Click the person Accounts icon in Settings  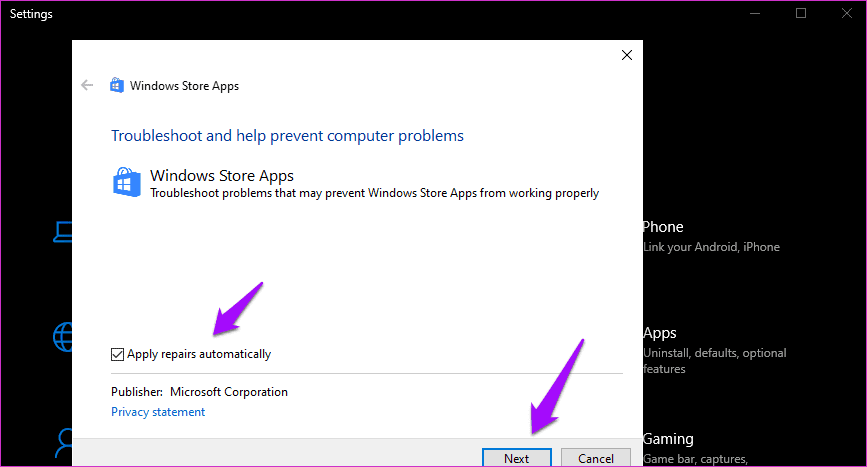coord(64,443)
